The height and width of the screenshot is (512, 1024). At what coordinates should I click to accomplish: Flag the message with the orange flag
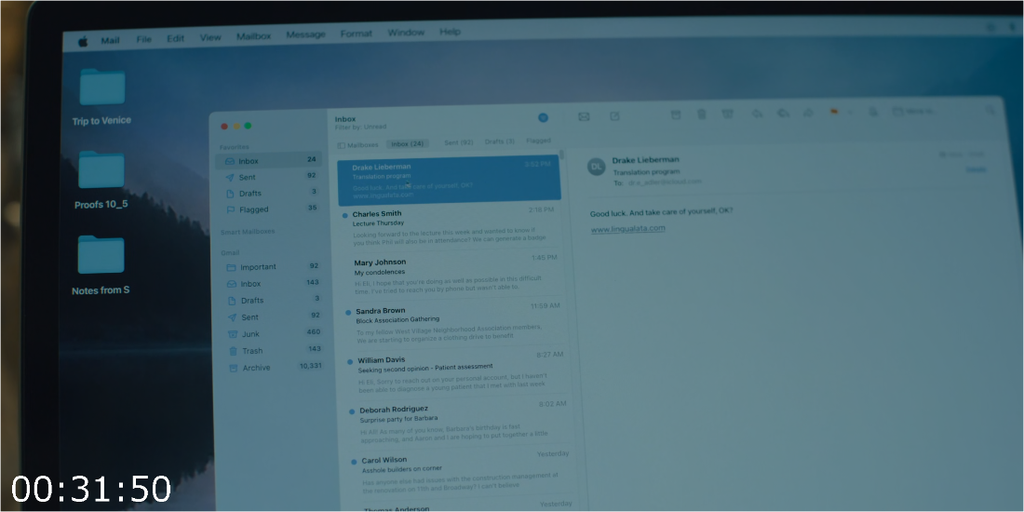tap(834, 112)
